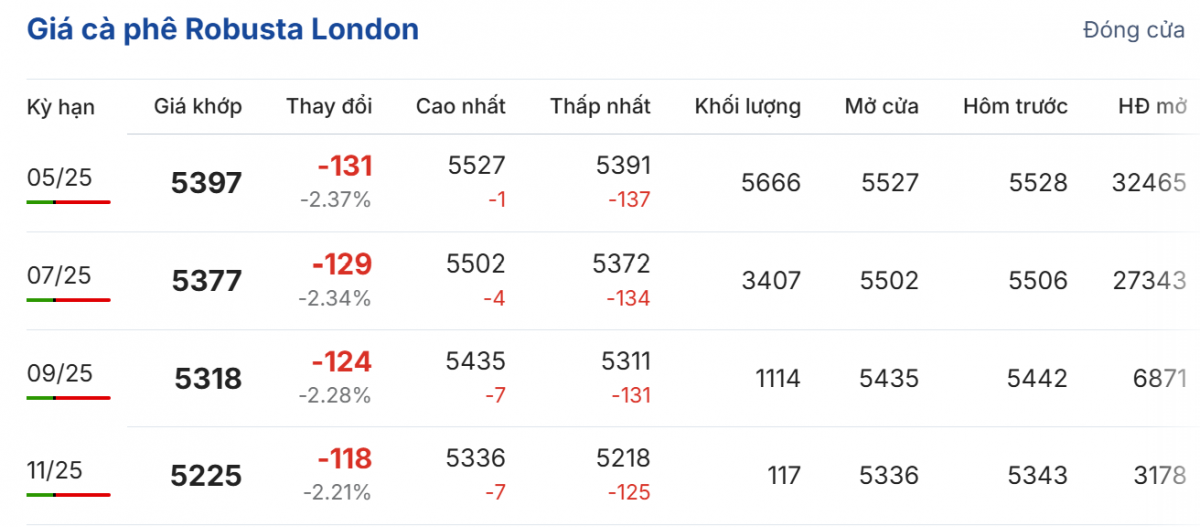Screen dimensions: 1200x527
Task: Click the 'Hôm trước' column header
Action: [1015, 106]
